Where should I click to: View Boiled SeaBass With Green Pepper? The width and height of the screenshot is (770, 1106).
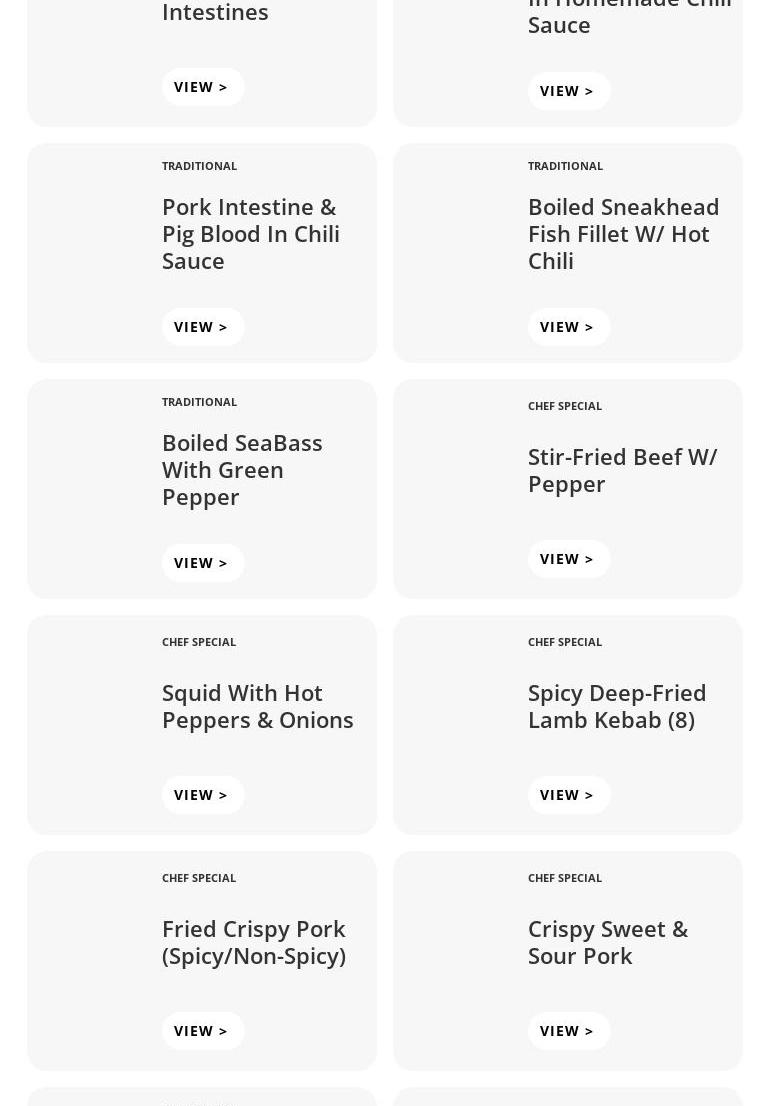(202, 563)
